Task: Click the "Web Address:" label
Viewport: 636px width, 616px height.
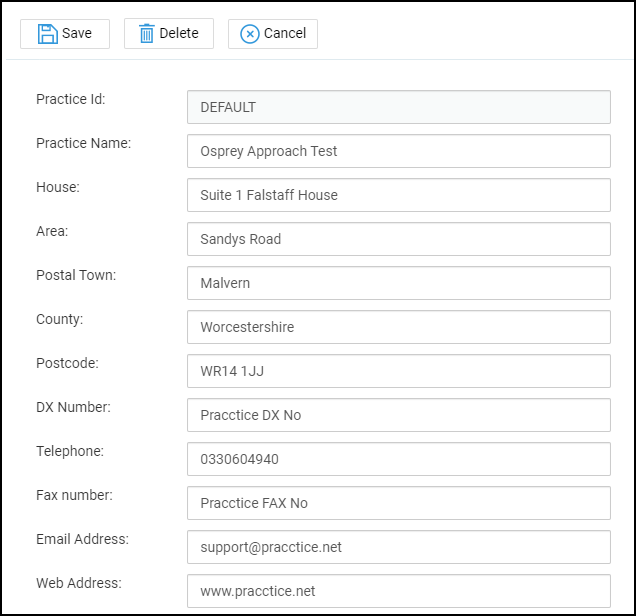Action: click(x=78, y=583)
